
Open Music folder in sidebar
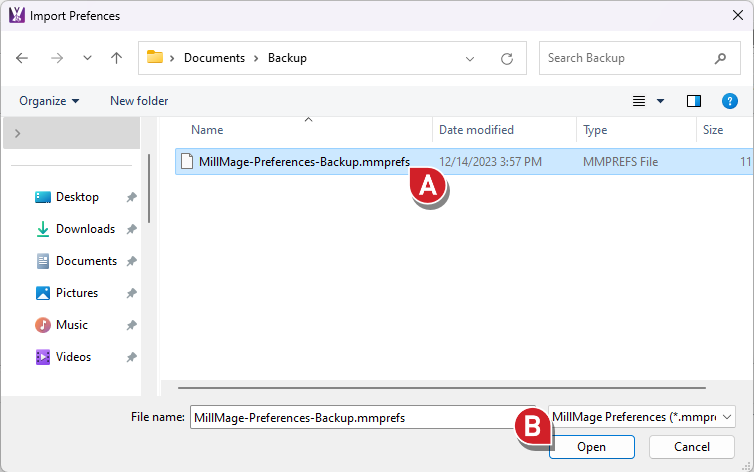coord(71,325)
